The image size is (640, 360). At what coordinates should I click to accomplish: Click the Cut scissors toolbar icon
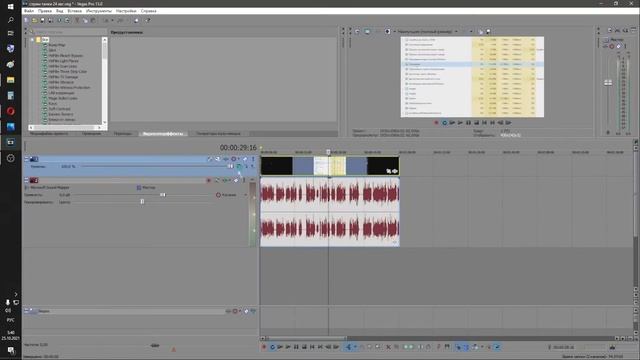click(77, 20)
